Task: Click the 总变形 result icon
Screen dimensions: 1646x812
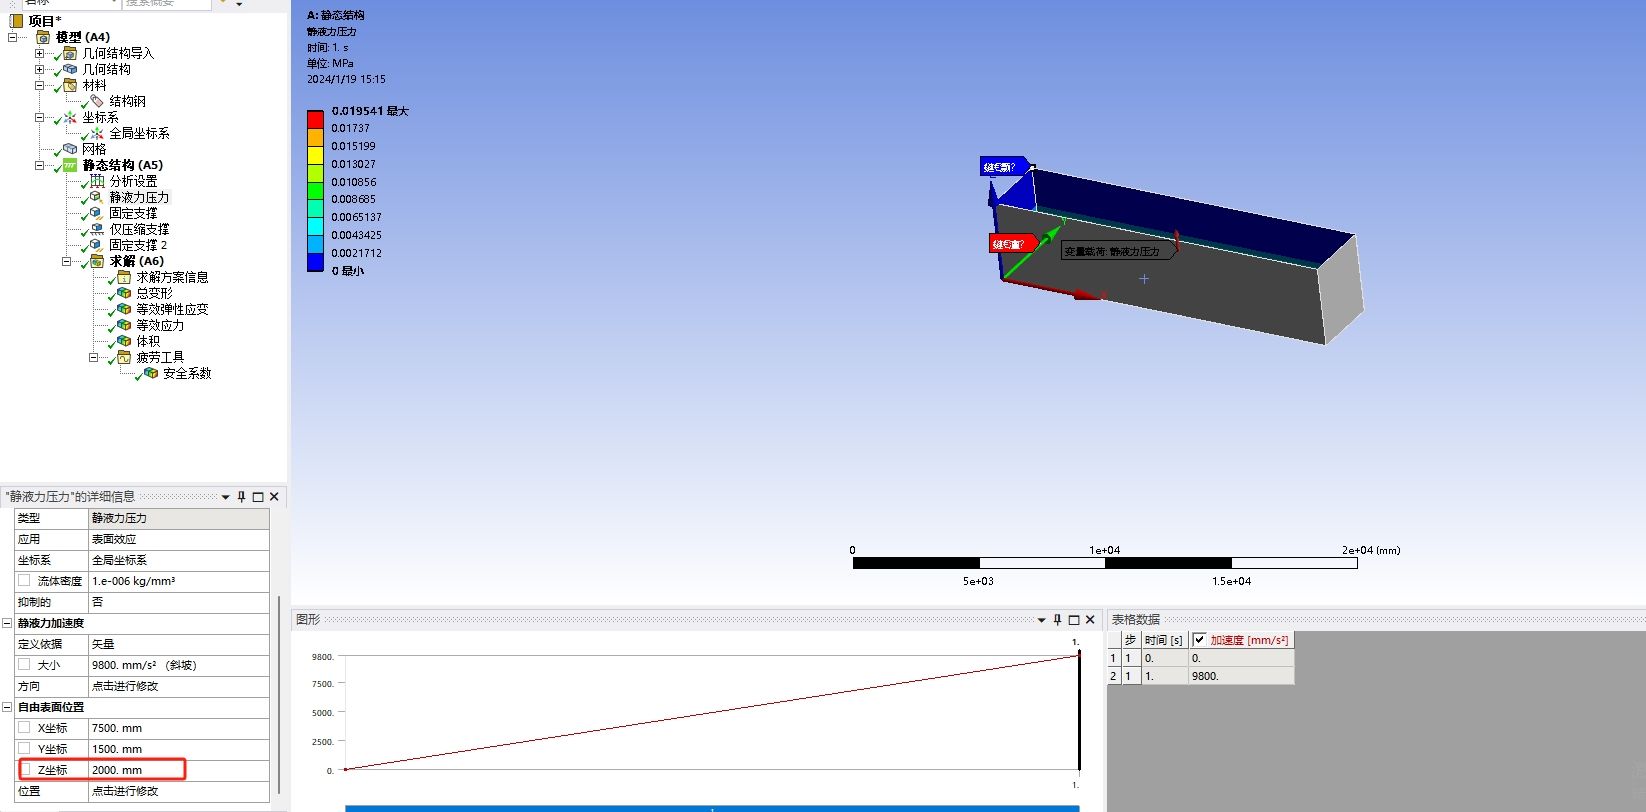Action: point(124,293)
